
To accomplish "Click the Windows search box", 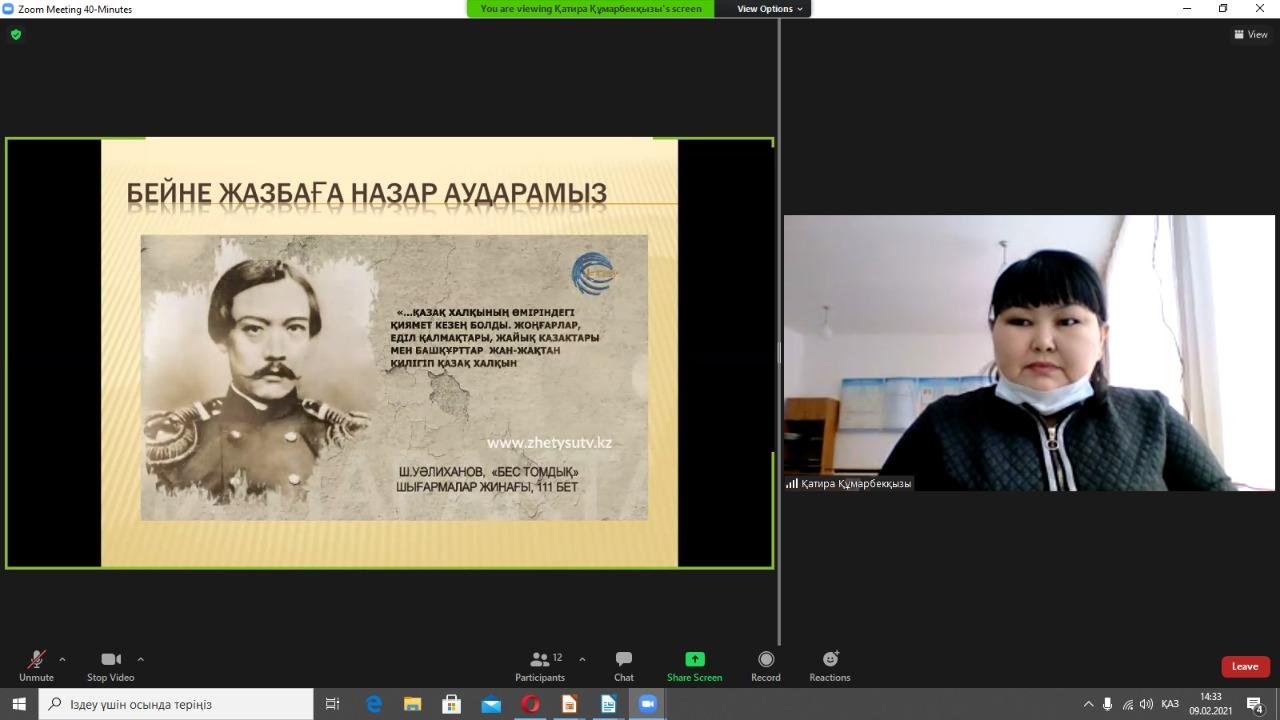I will click(180, 704).
